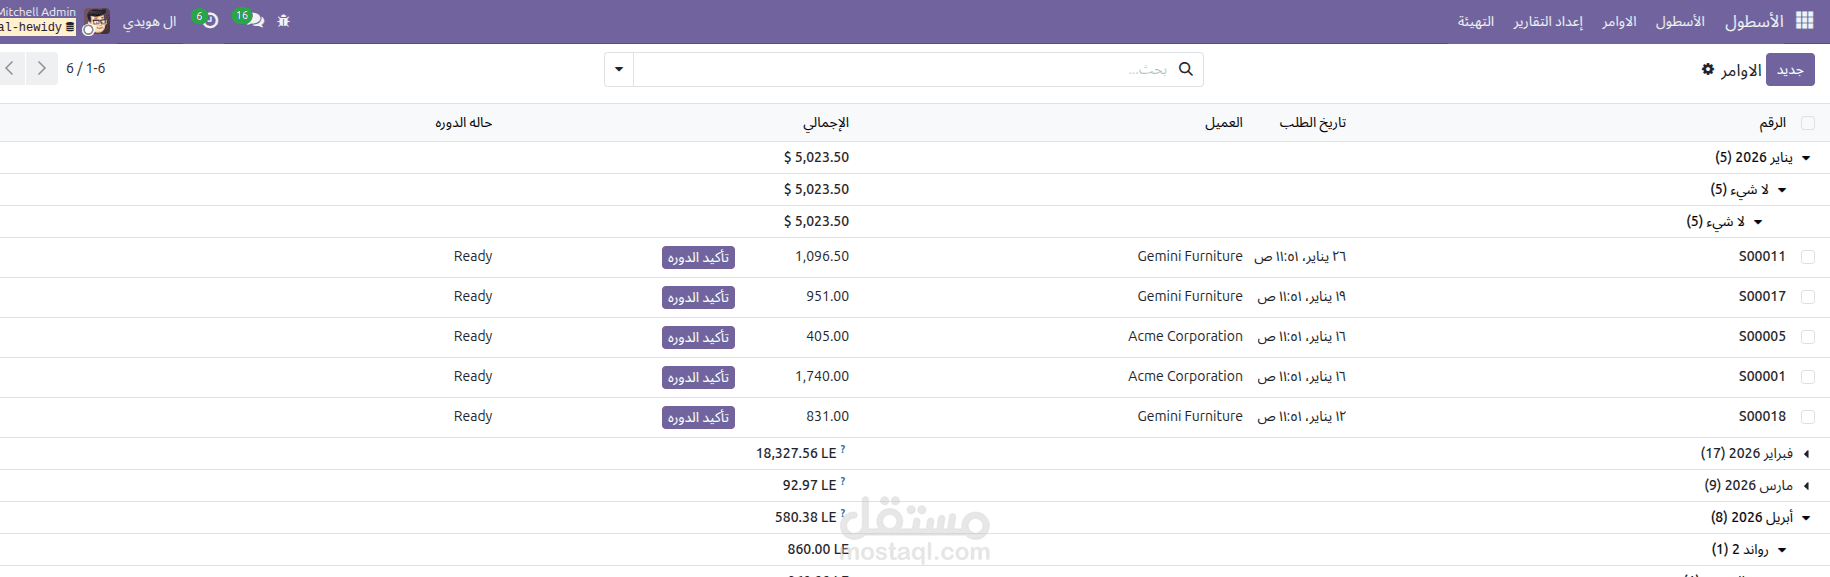
Task: Open the second الأسطول menu item
Action: (1680, 21)
